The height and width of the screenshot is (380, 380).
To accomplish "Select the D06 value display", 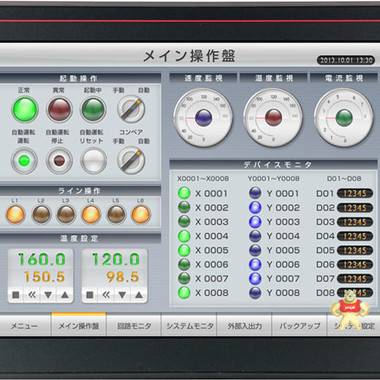I will click(355, 265).
